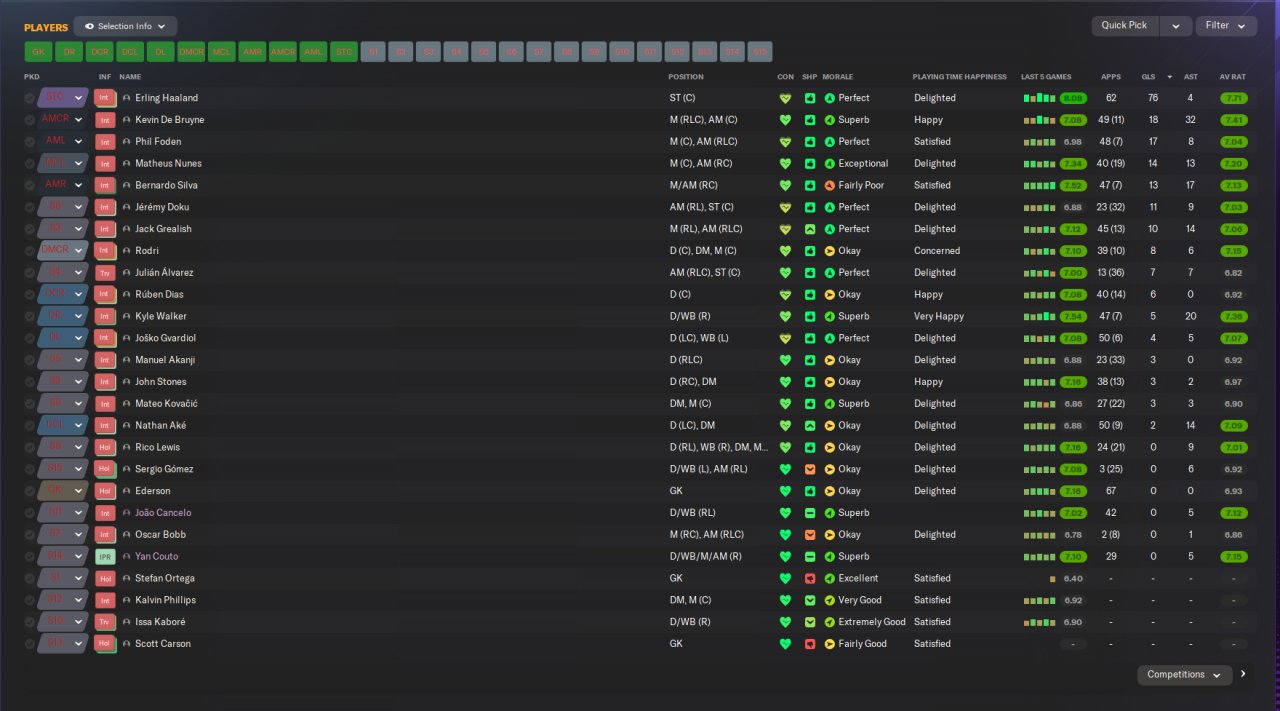Select the DMCR position slot
The image size is (1280, 711).
(x=191, y=52)
